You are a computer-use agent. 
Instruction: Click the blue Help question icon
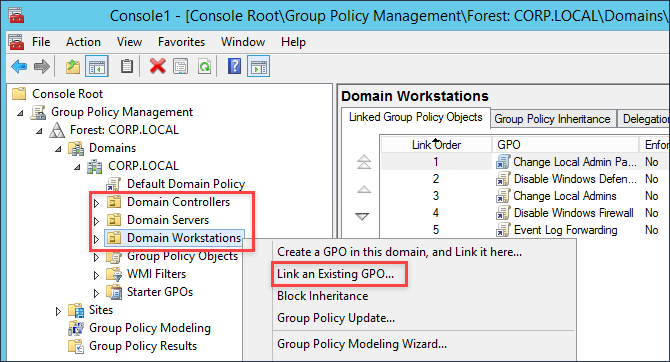(x=235, y=66)
